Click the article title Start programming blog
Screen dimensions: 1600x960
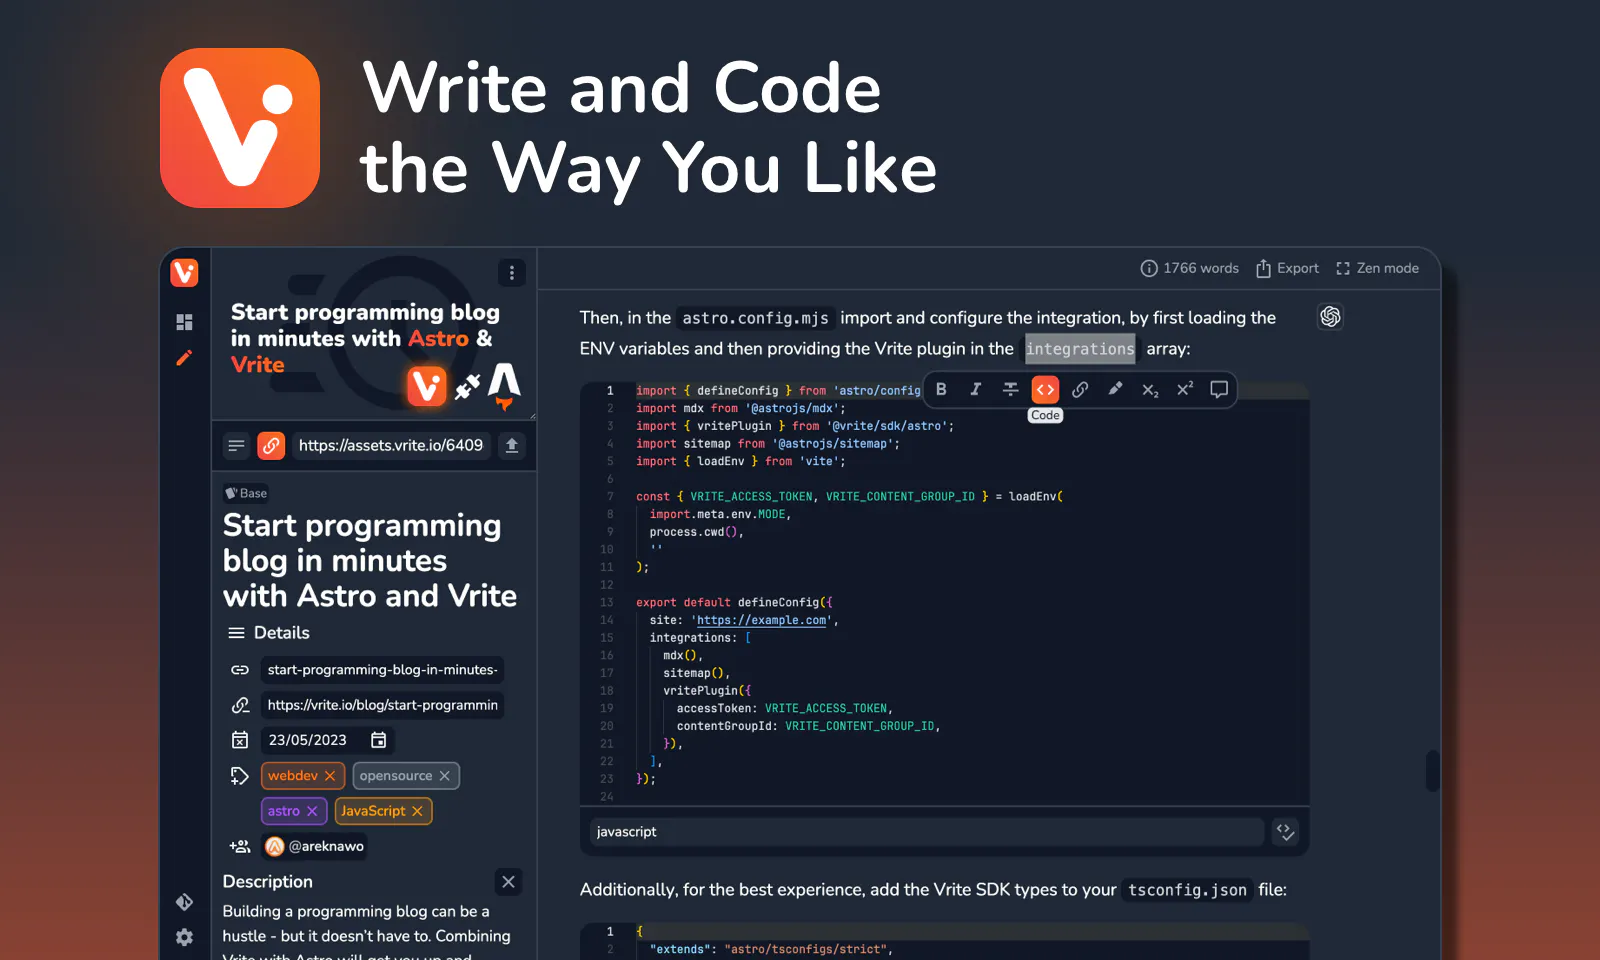tap(370, 560)
